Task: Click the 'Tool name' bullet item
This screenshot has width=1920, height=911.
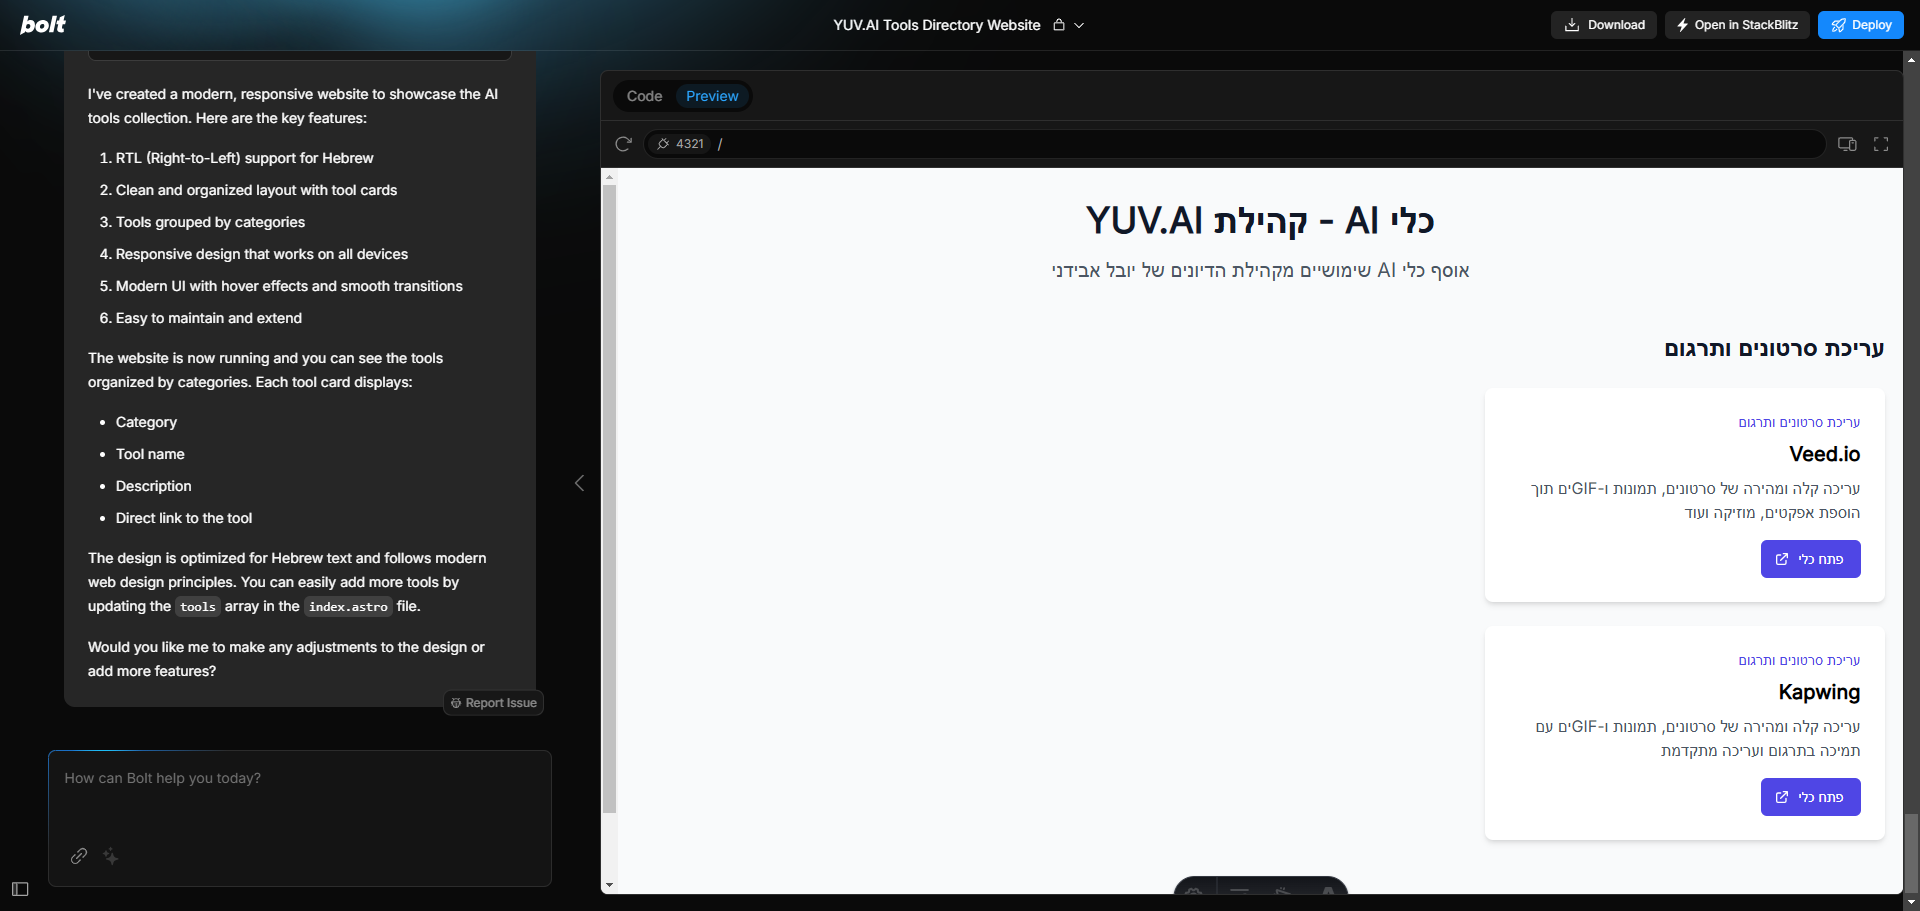Action: pyautogui.click(x=150, y=454)
